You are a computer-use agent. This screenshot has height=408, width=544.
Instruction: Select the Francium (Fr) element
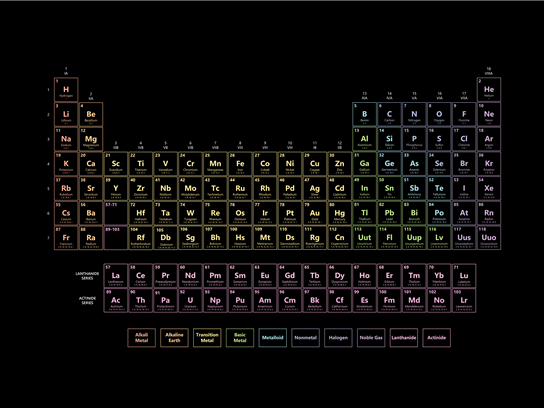click(x=66, y=238)
